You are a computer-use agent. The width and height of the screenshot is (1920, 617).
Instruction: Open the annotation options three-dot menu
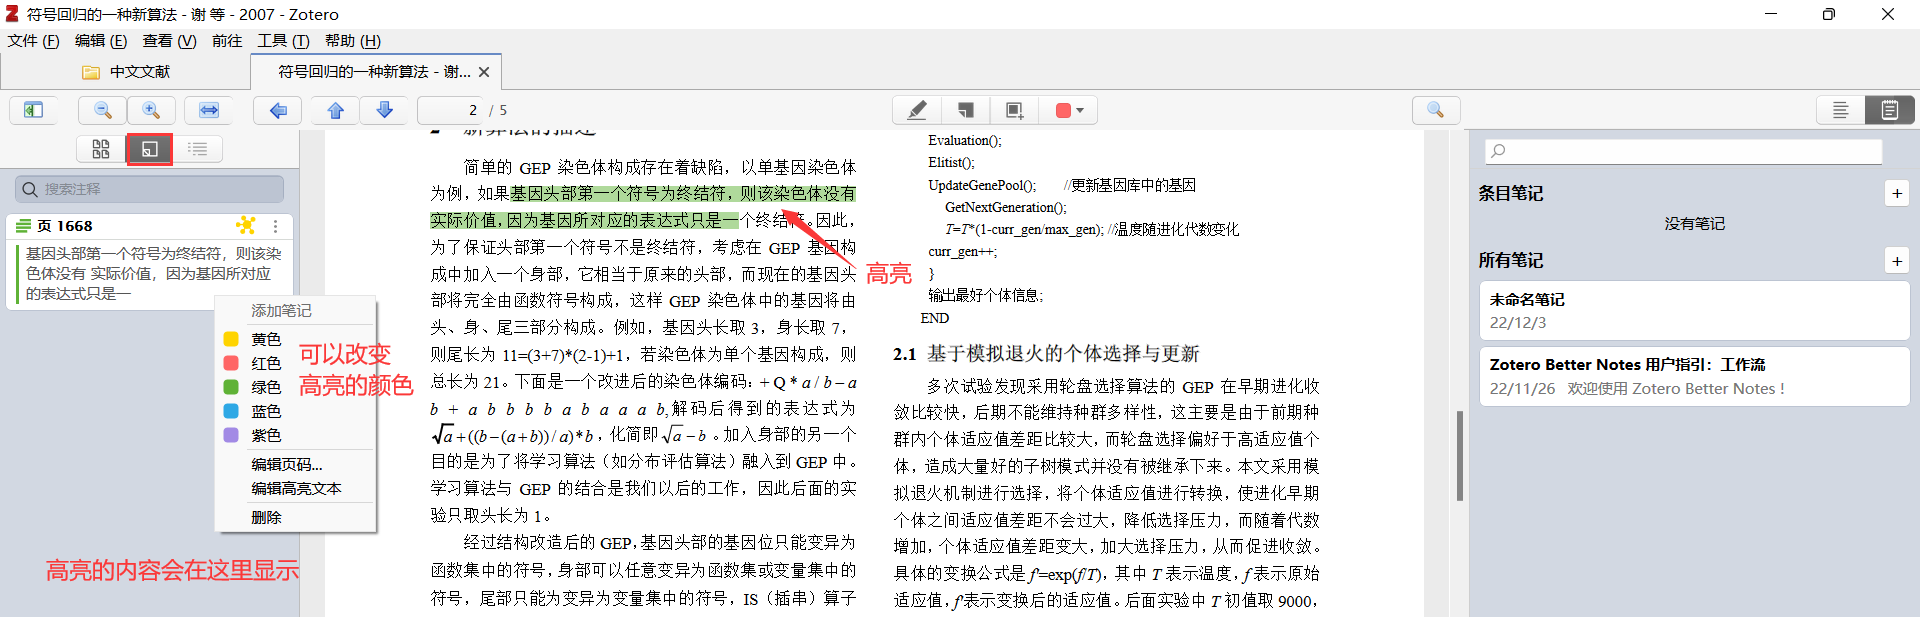(275, 226)
